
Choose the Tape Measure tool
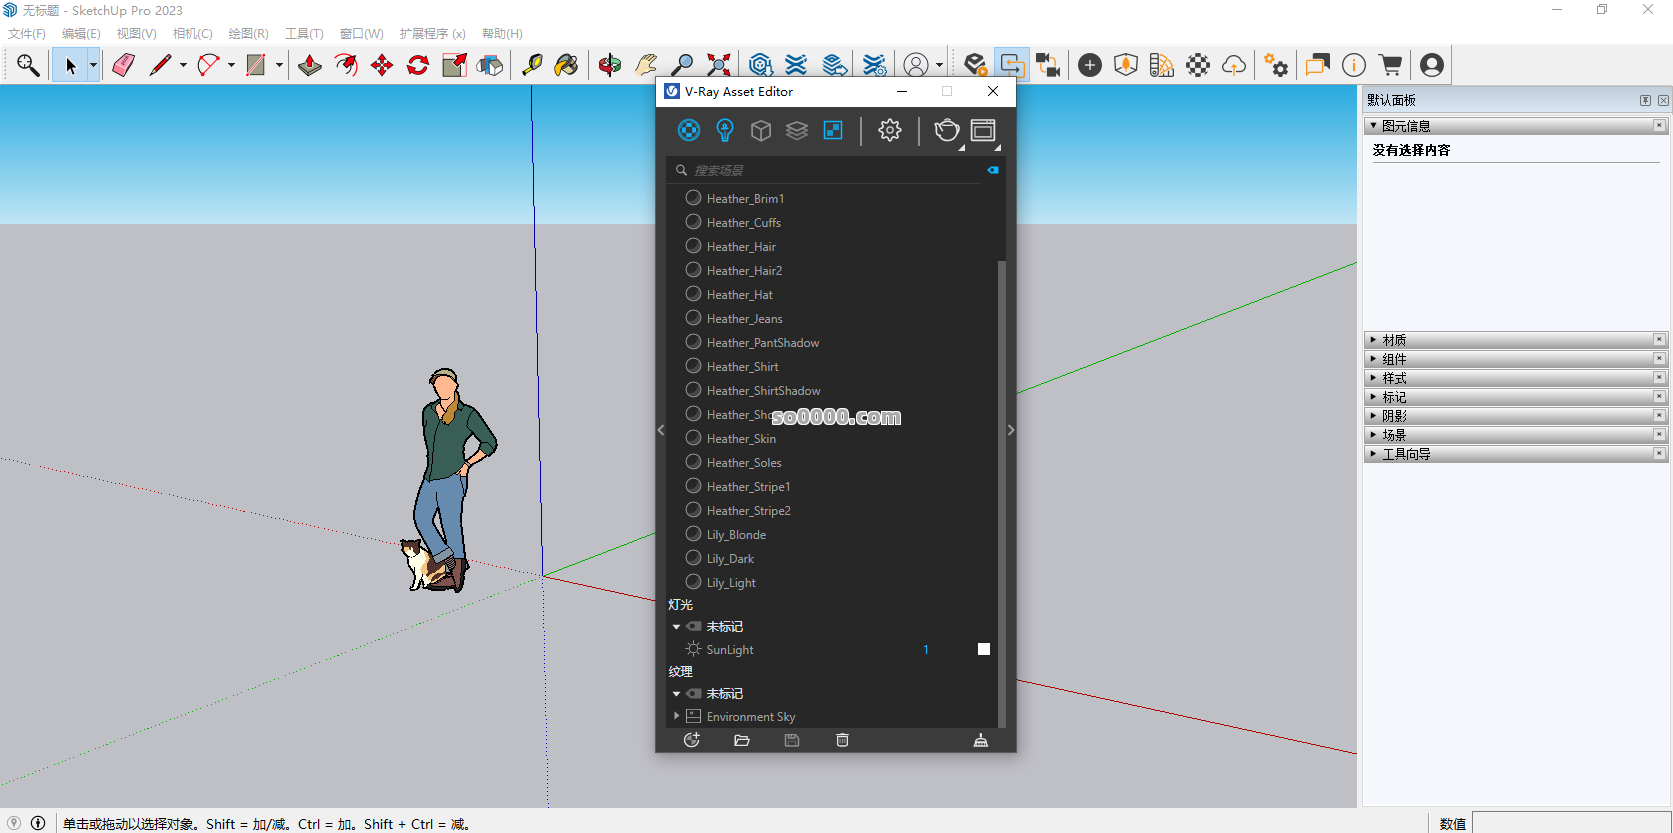[532, 65]
